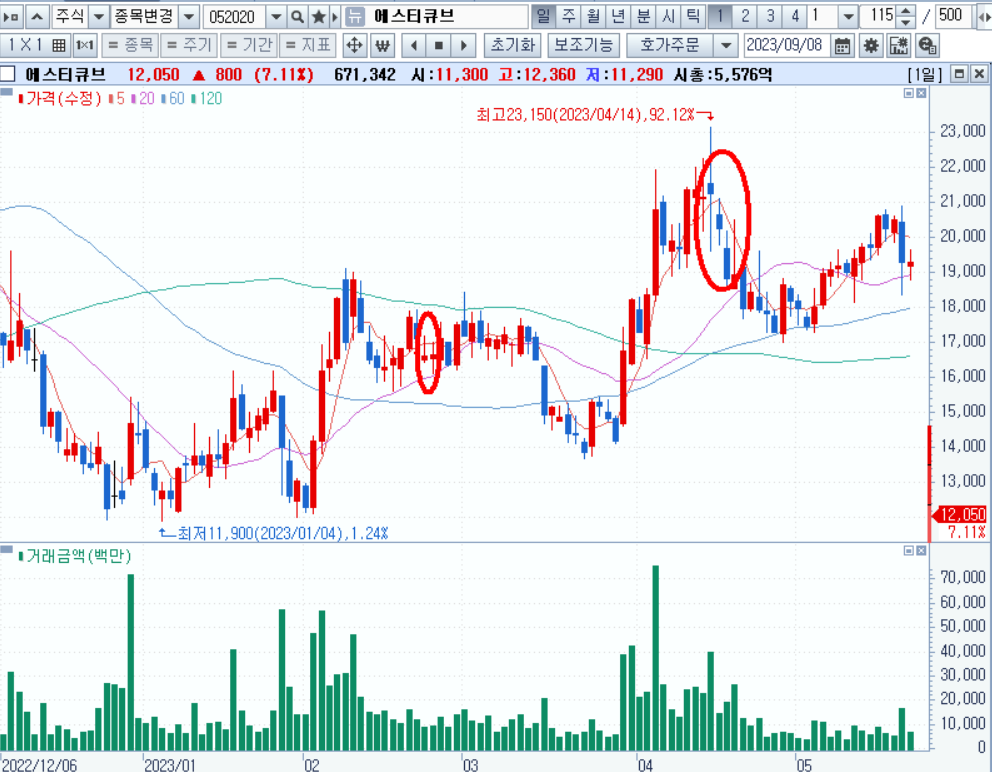
Task: Select the green 120-day moving average legend
Action: coord(207,98)
